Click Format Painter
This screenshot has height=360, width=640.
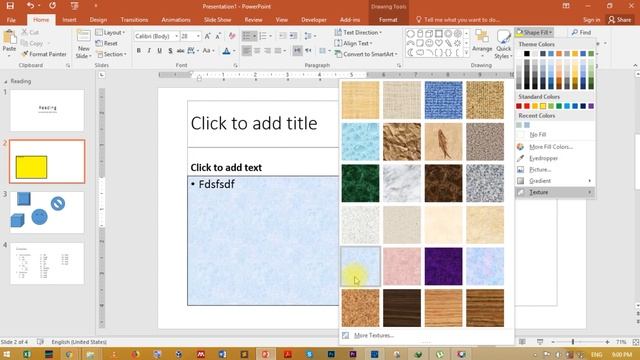44,54
